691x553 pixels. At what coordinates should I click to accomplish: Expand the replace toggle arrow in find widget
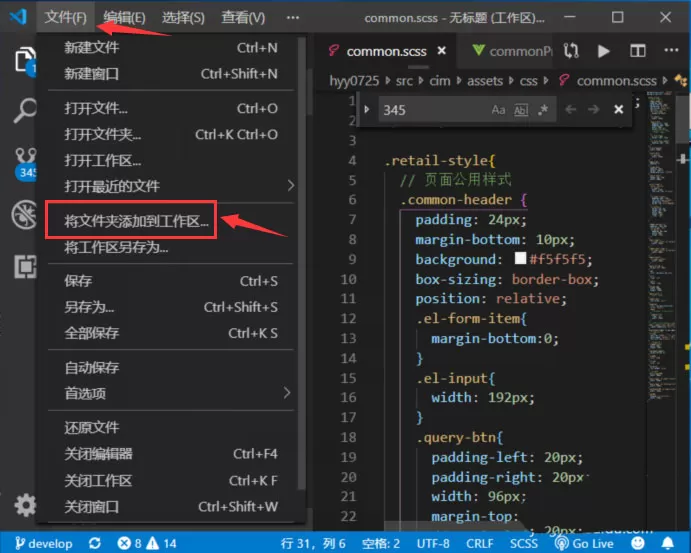click(367, 109)
